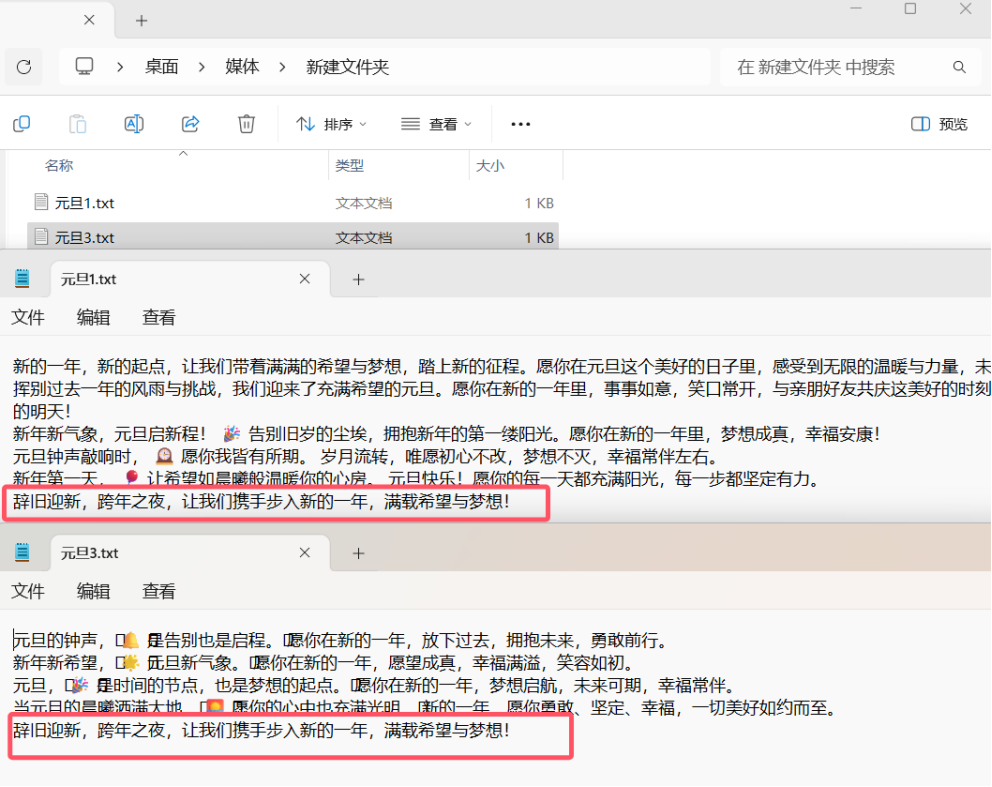The width and height of the screenshot is (992, 787).
Task: Click the rename icon in Explorer toolbar
Action: click(133, 124)
